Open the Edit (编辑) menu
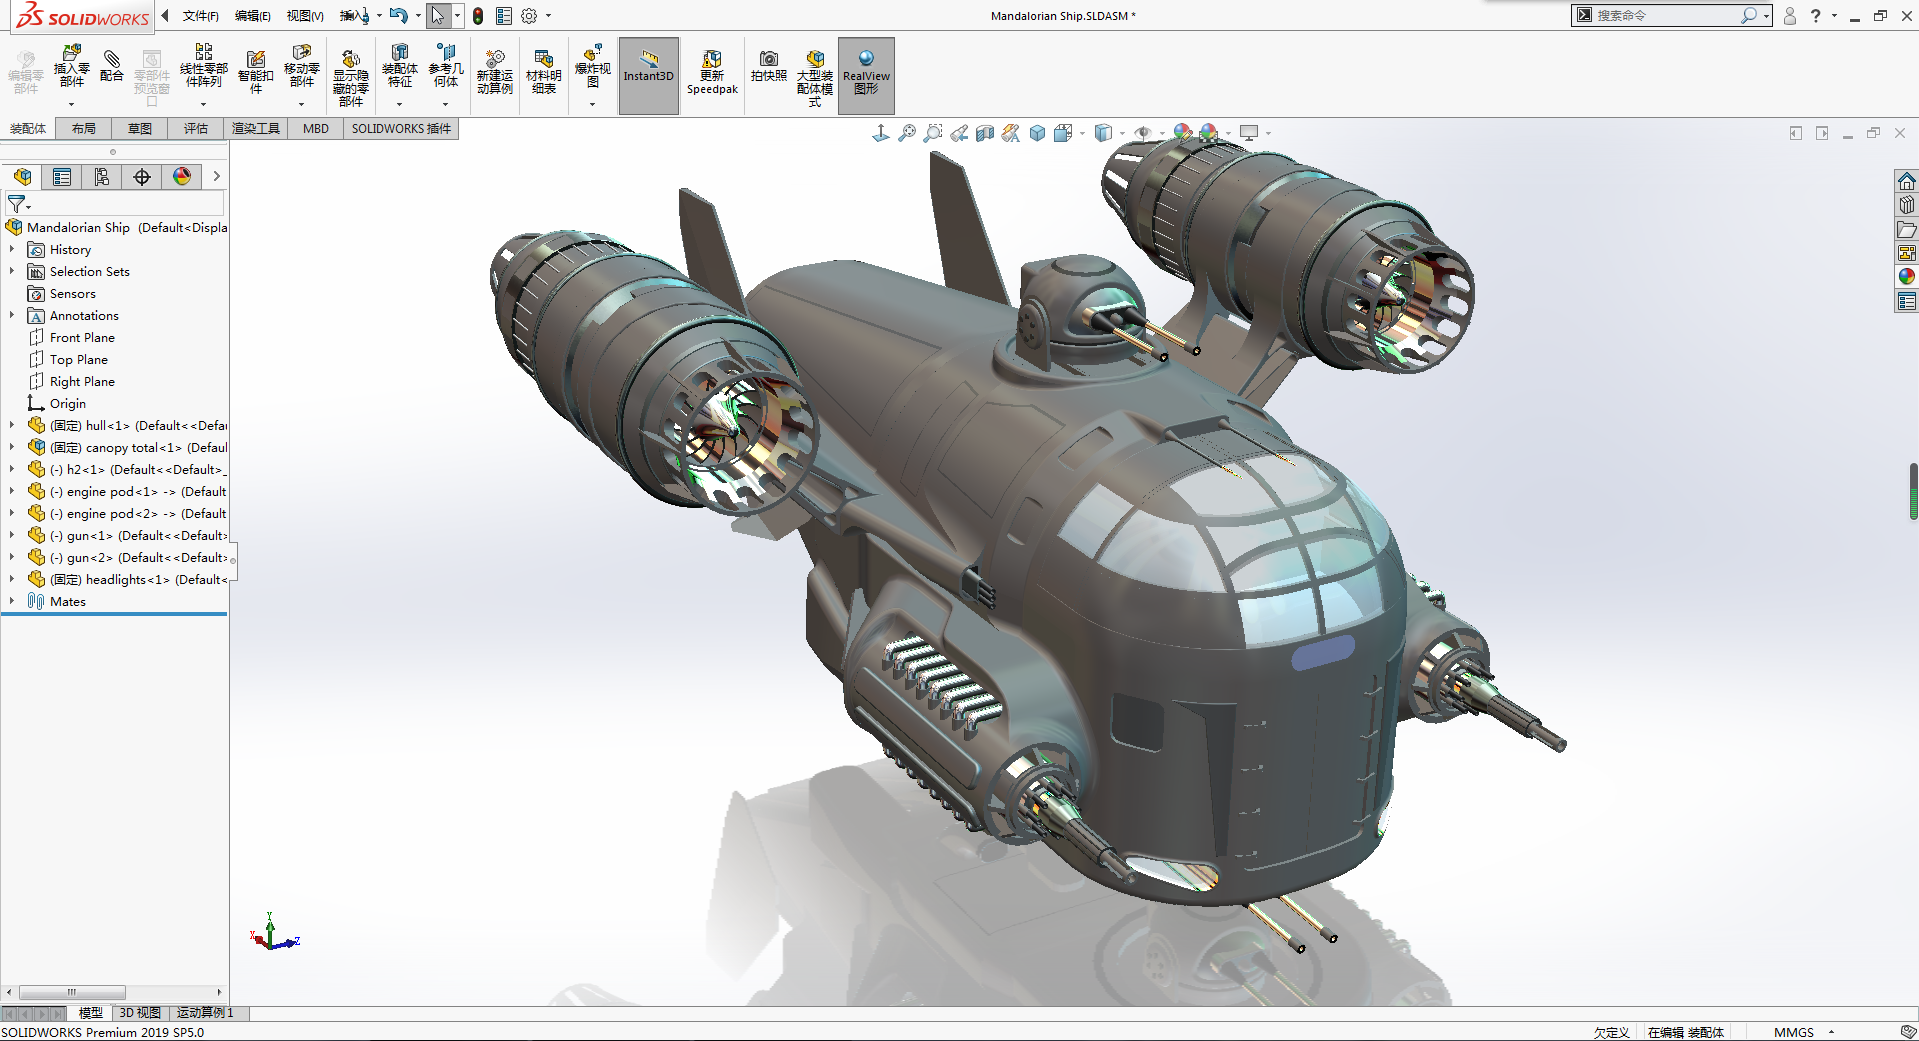The height and width of the screenshot is (1041, 1919). [x=253, y=16]
